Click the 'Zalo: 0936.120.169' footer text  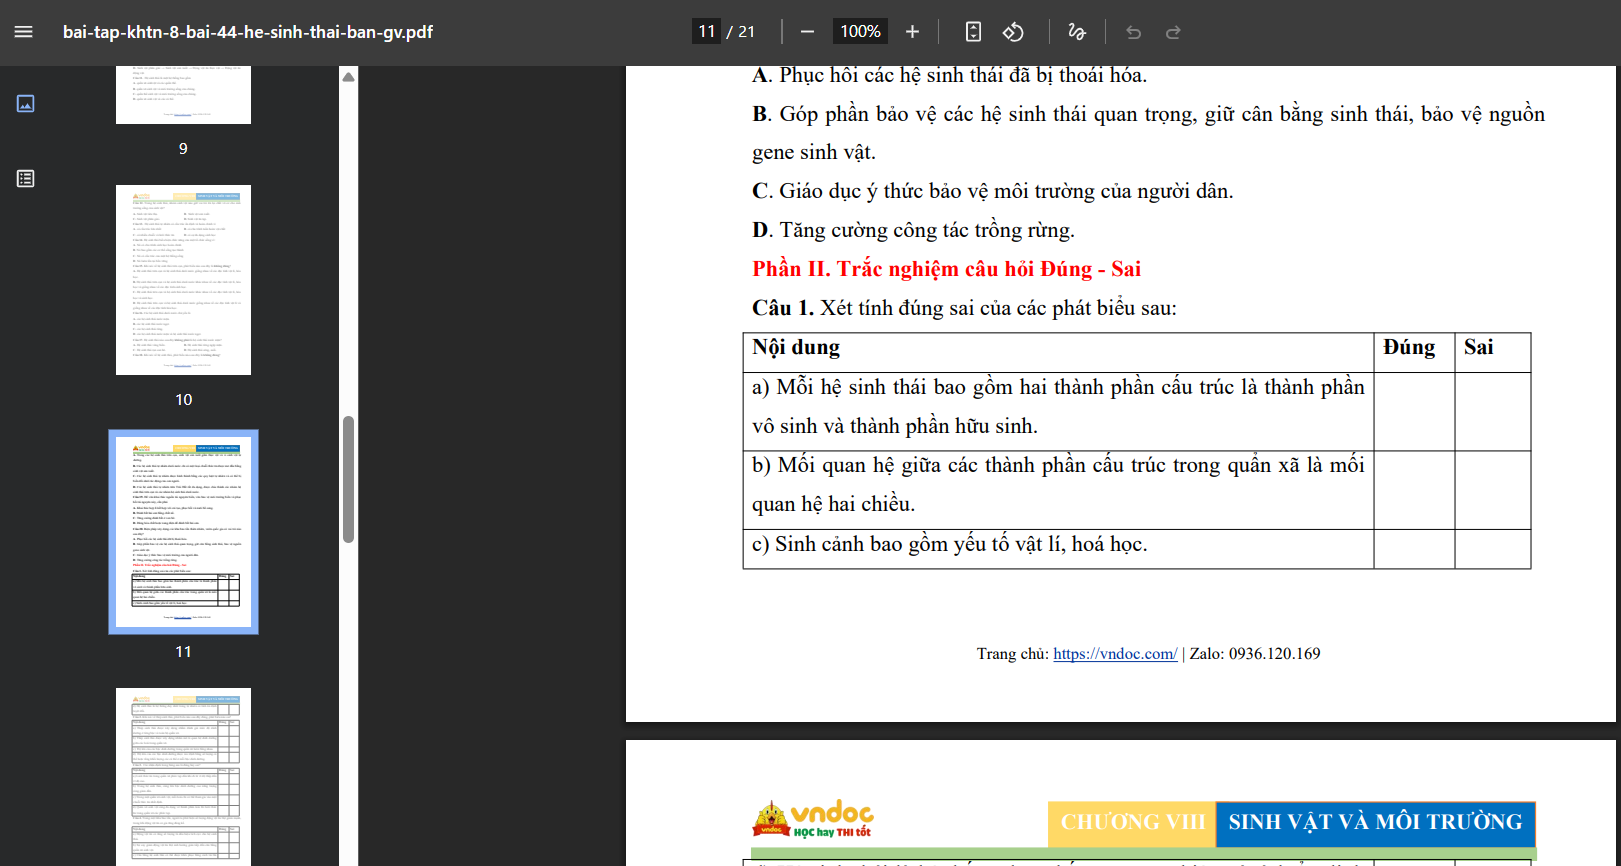1254,654
